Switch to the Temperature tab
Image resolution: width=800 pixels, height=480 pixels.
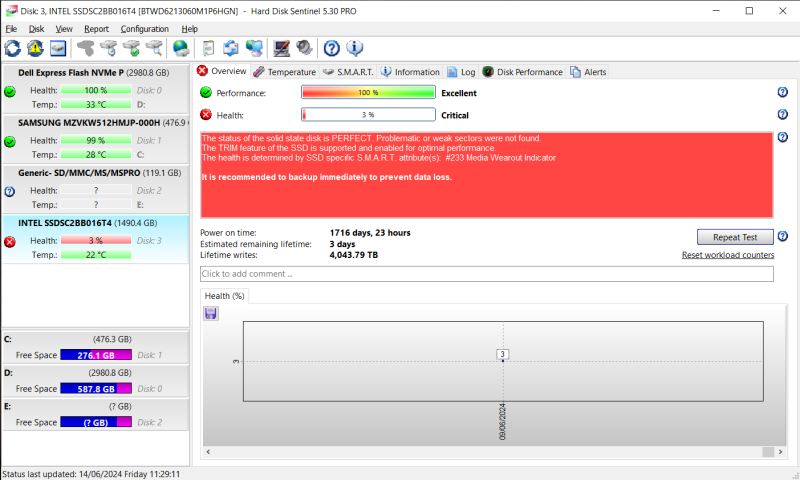point(285,72)
